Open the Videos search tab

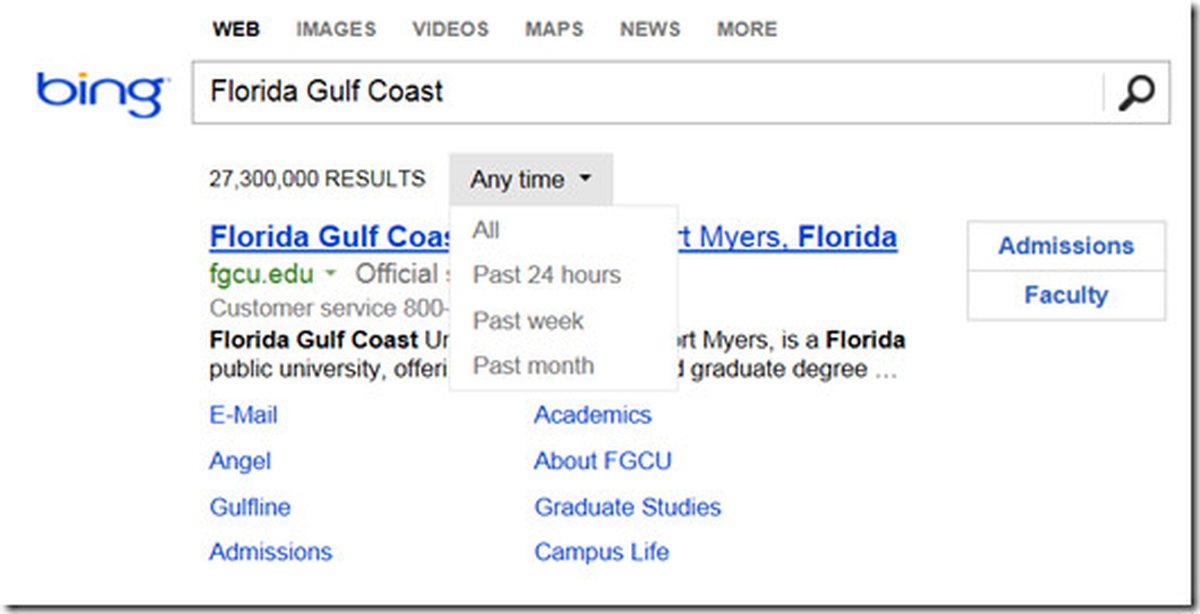click(x=450, y=30)
